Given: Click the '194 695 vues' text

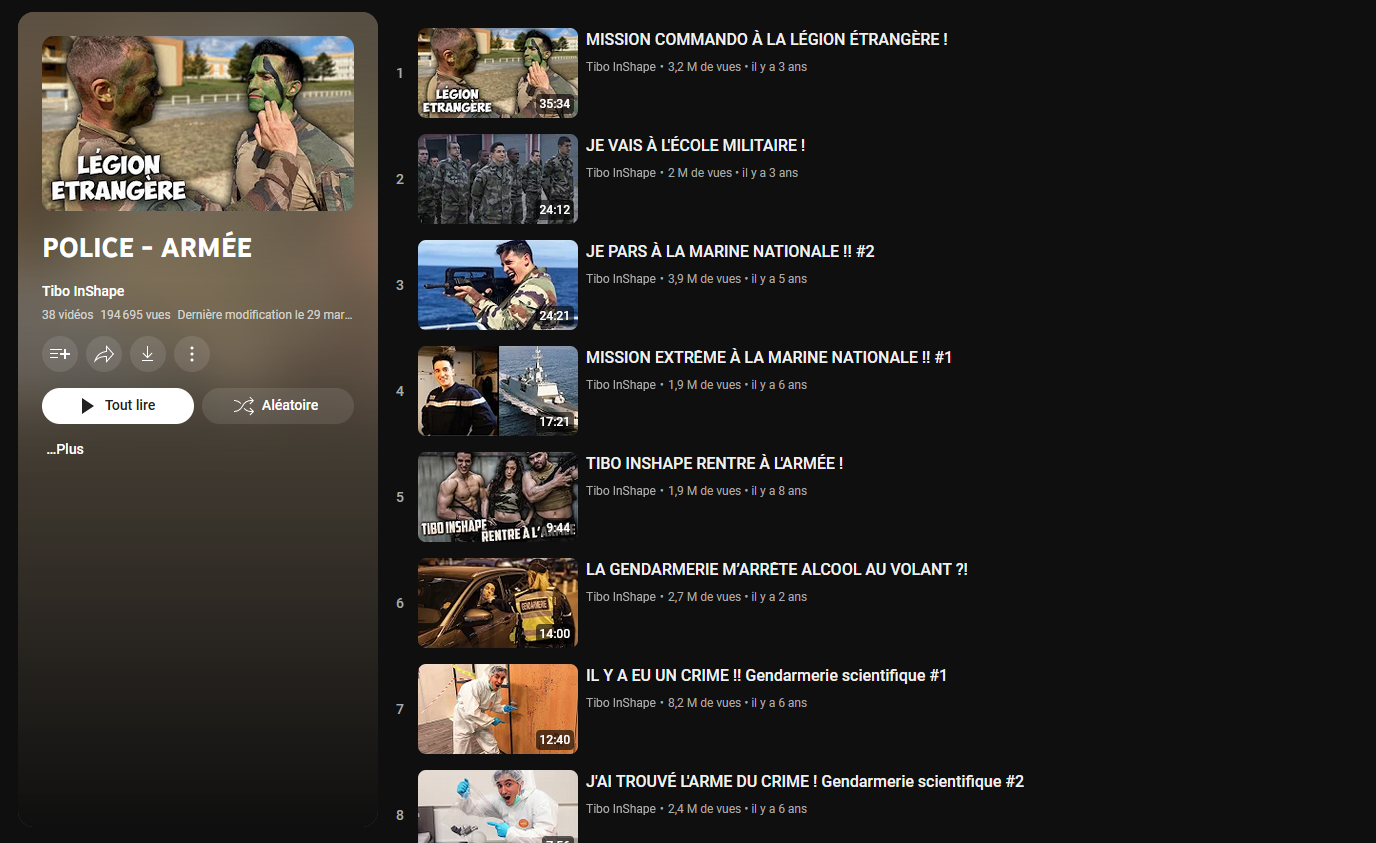Looking at the screenshot, I should click(x=135, y=314).
